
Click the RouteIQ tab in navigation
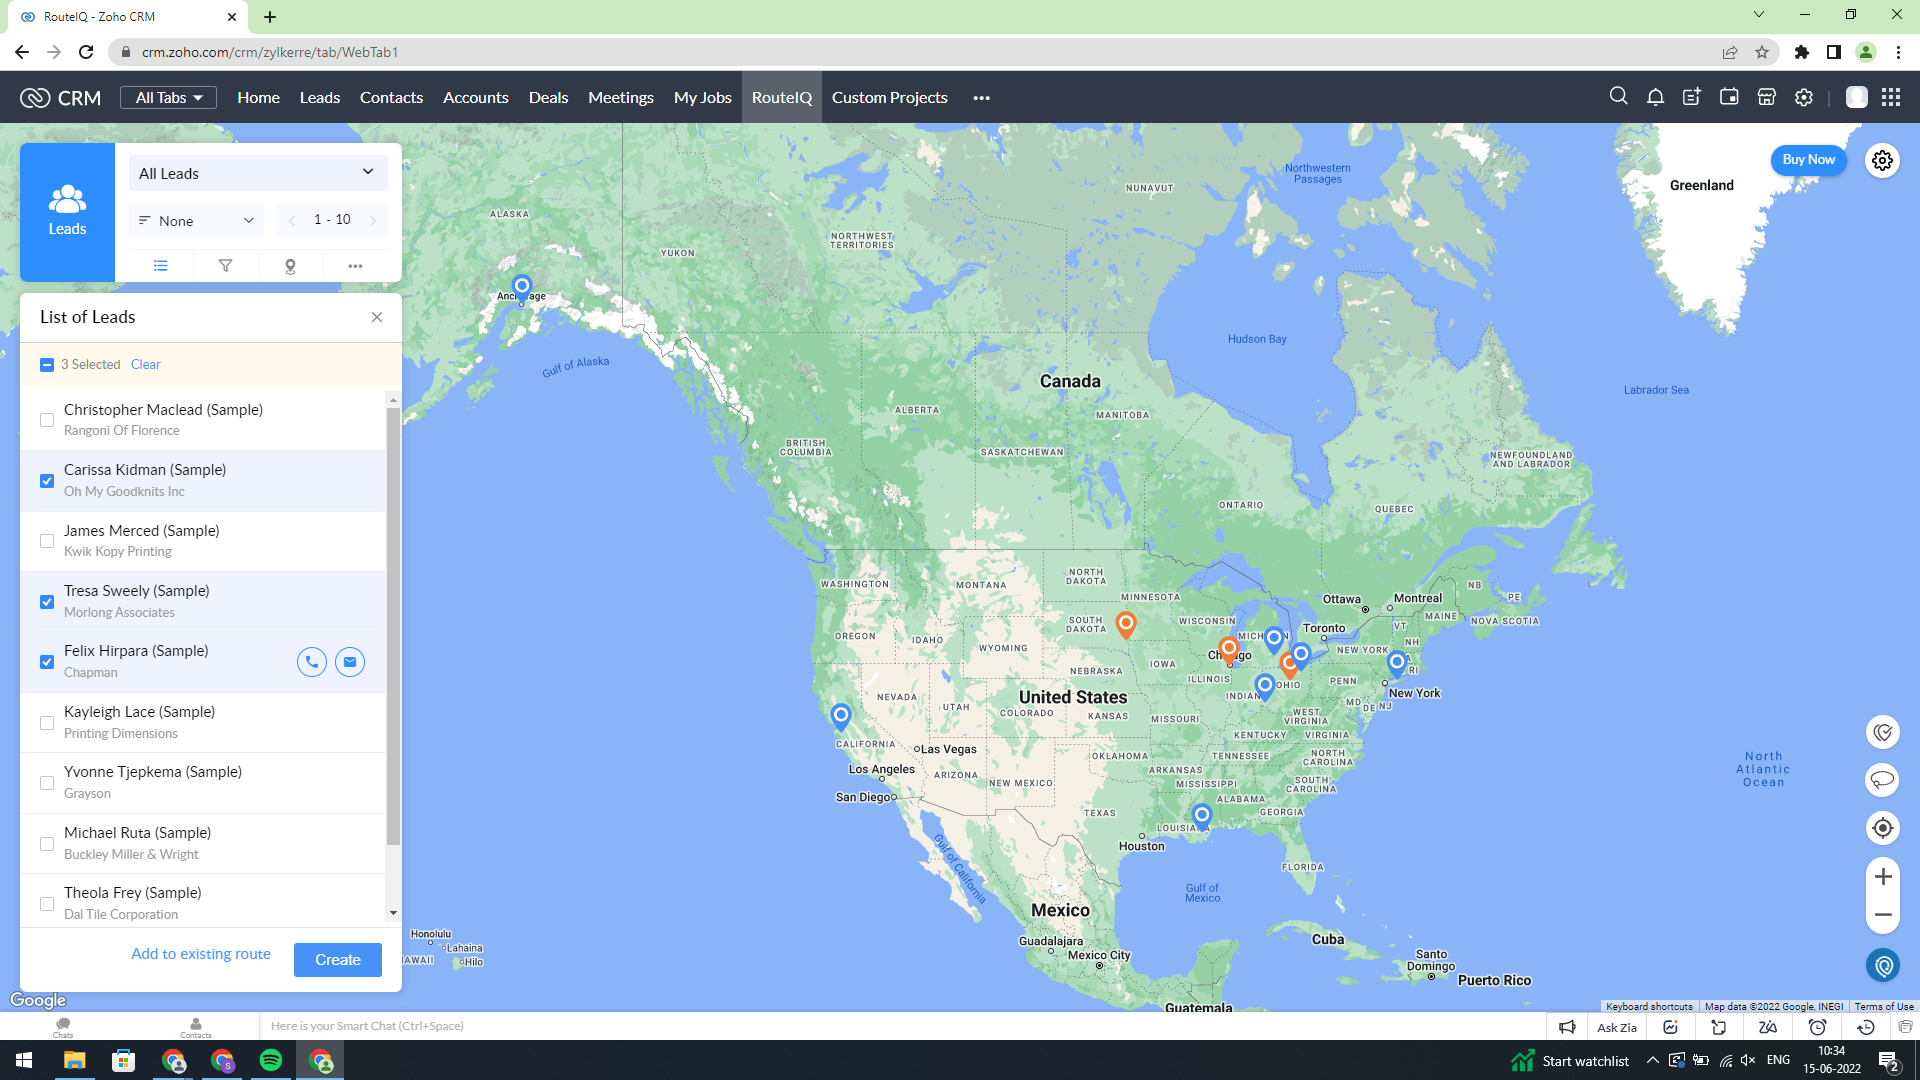(x=779, y=98)
